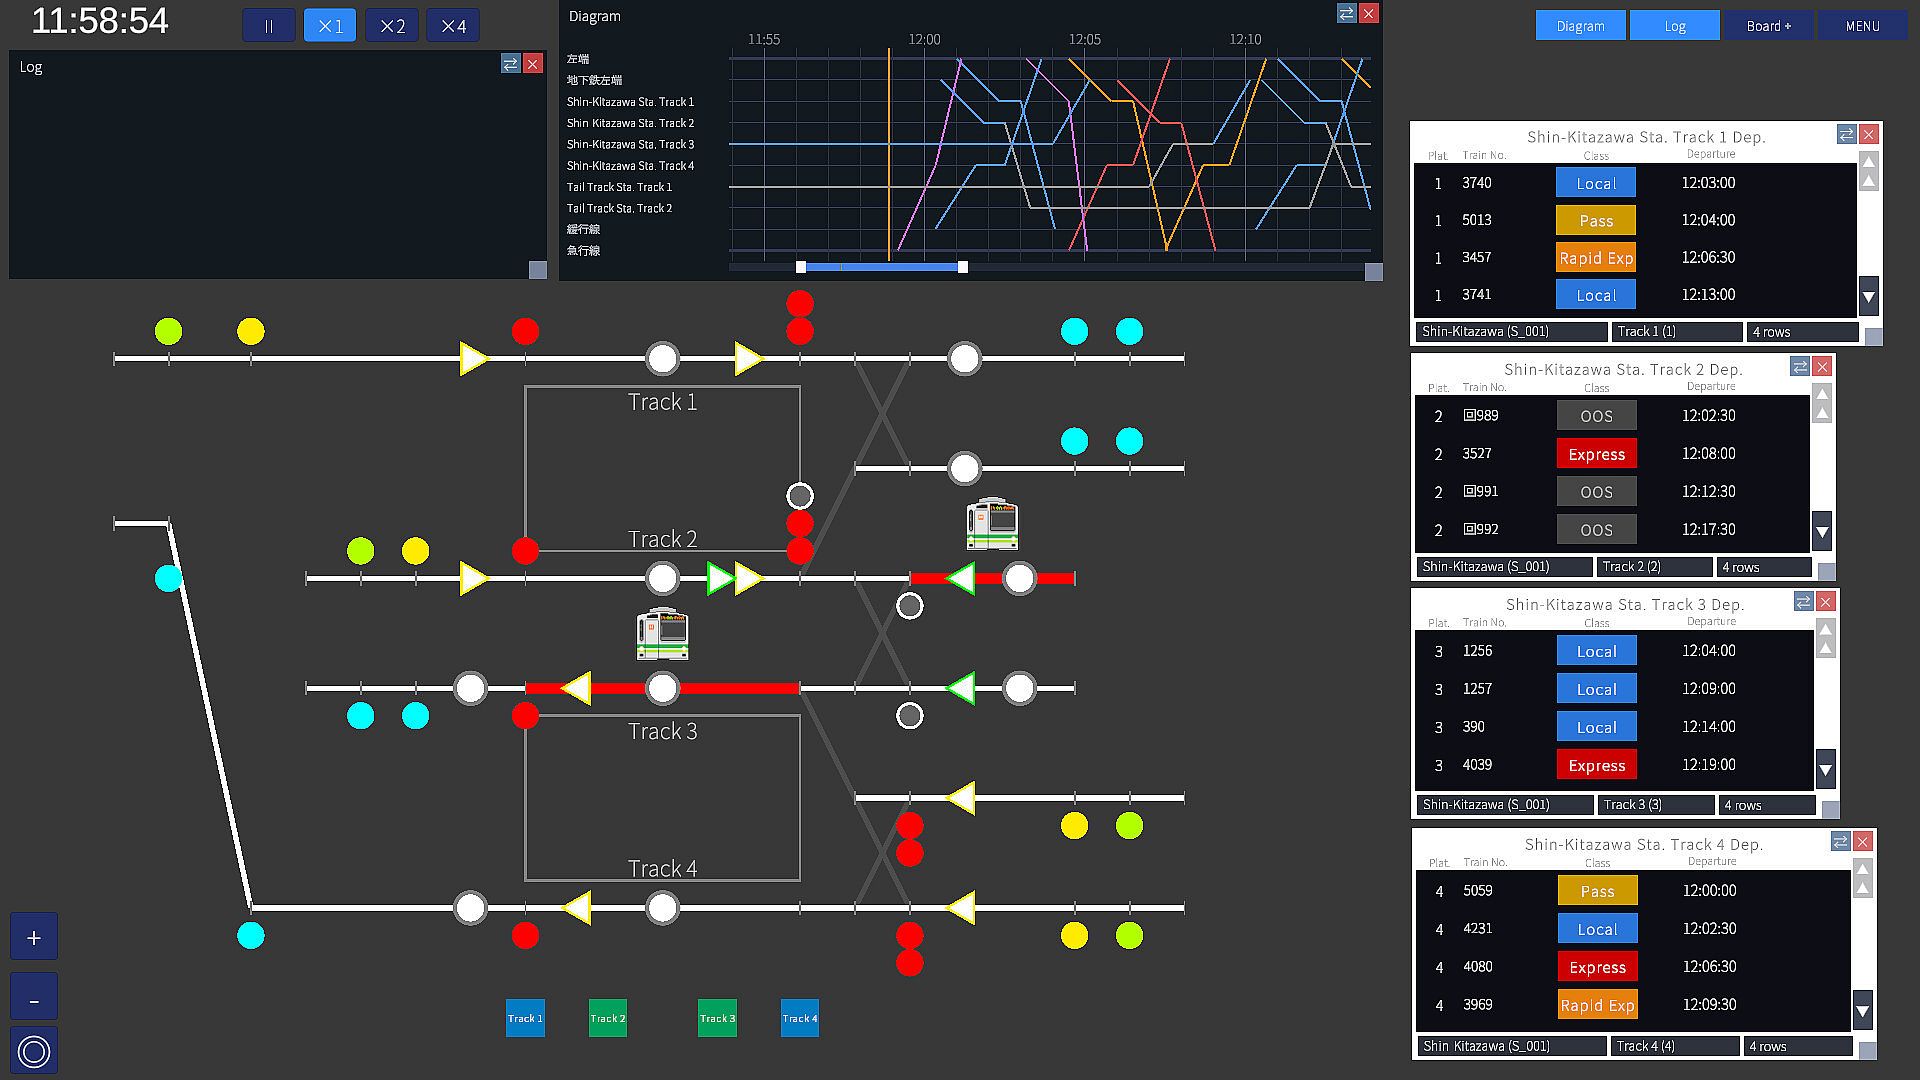The image size is (1920, 1080).
Task: Pause the simulation
Action: pyautogui.click(x=268, y=26)
